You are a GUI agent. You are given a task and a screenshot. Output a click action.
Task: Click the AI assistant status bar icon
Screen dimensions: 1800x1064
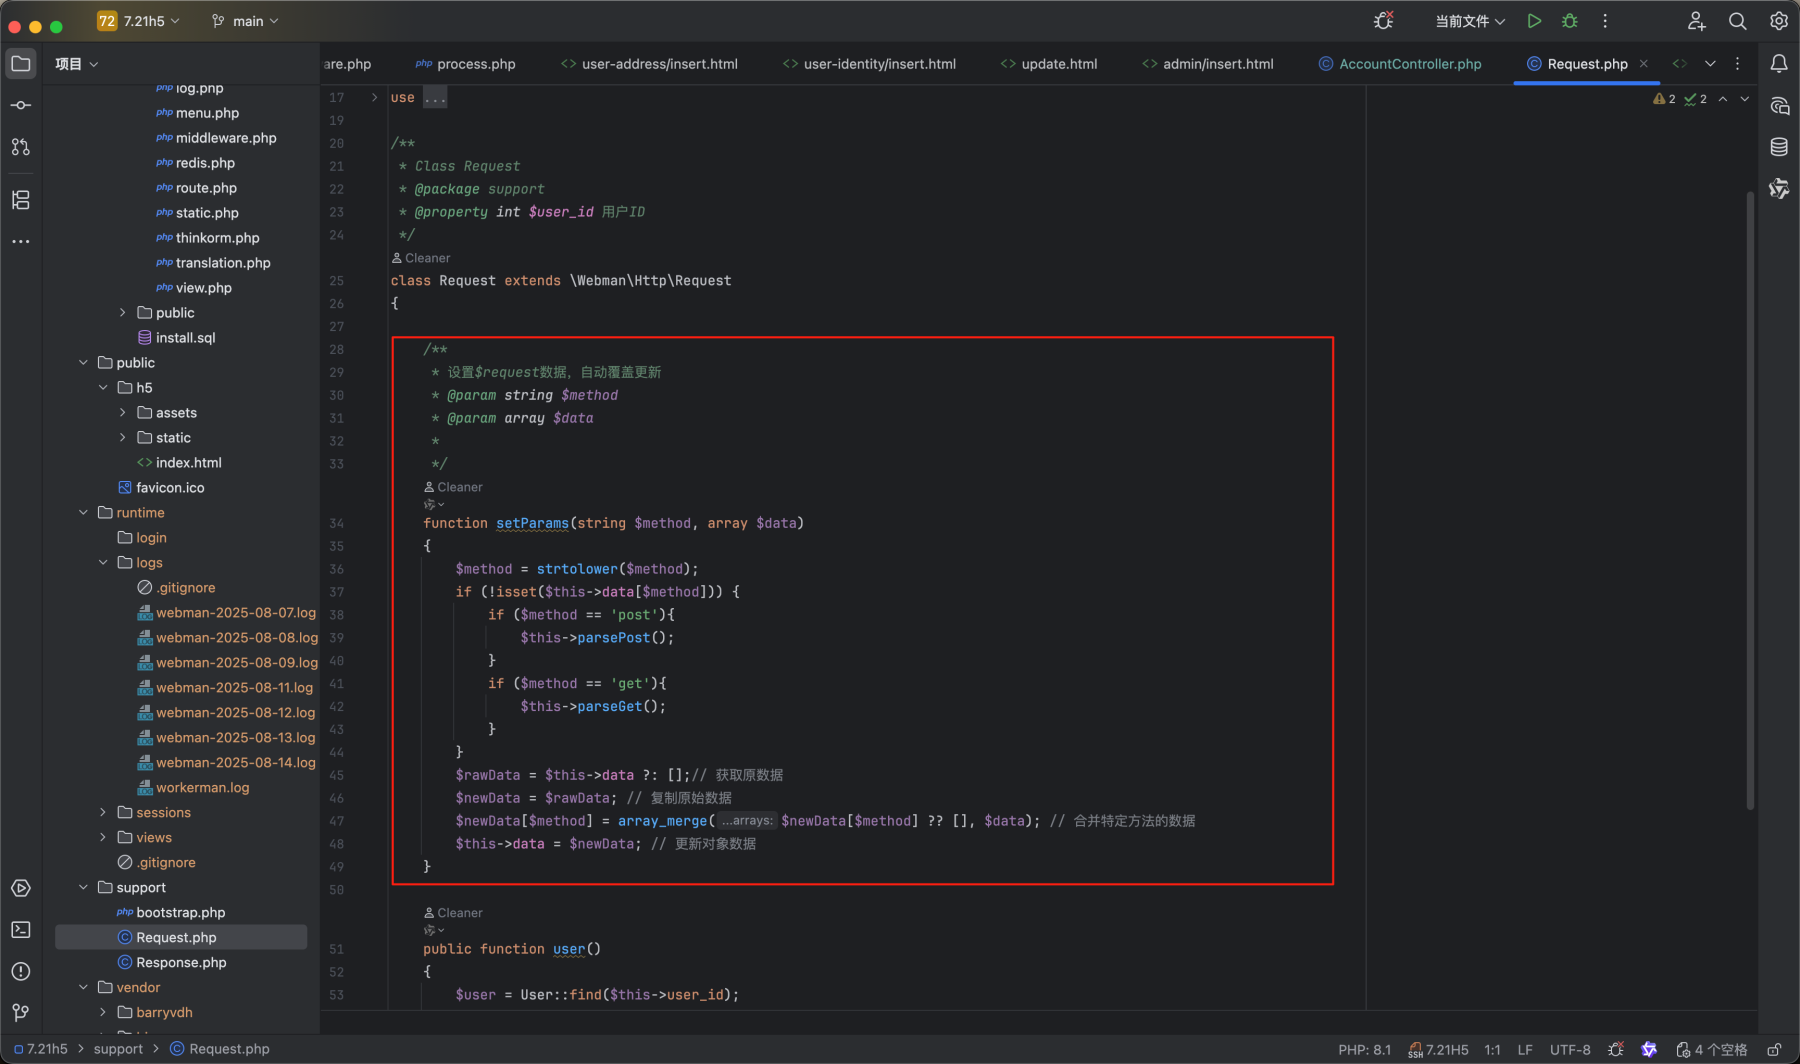click(1649, 1049)
